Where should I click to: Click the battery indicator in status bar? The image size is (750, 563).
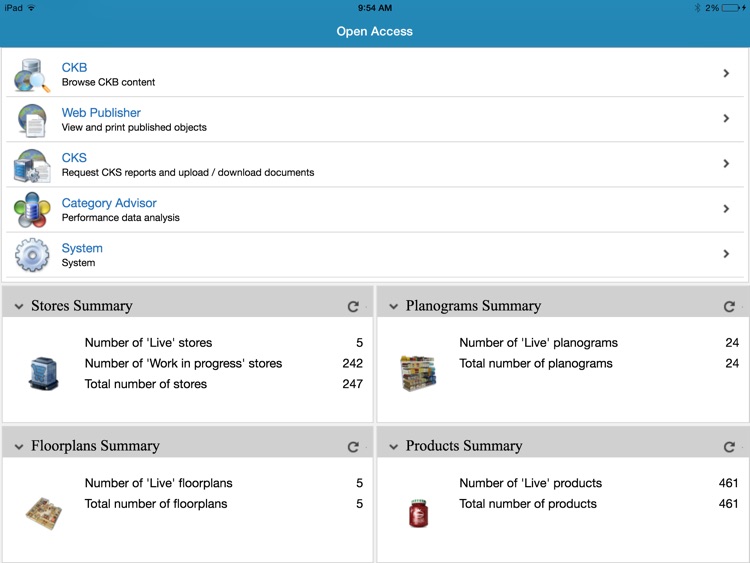click(x=730, y=8)
